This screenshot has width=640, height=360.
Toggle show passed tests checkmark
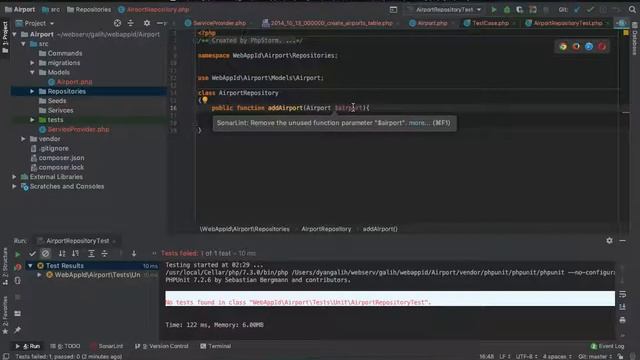[x=32, y=253]
